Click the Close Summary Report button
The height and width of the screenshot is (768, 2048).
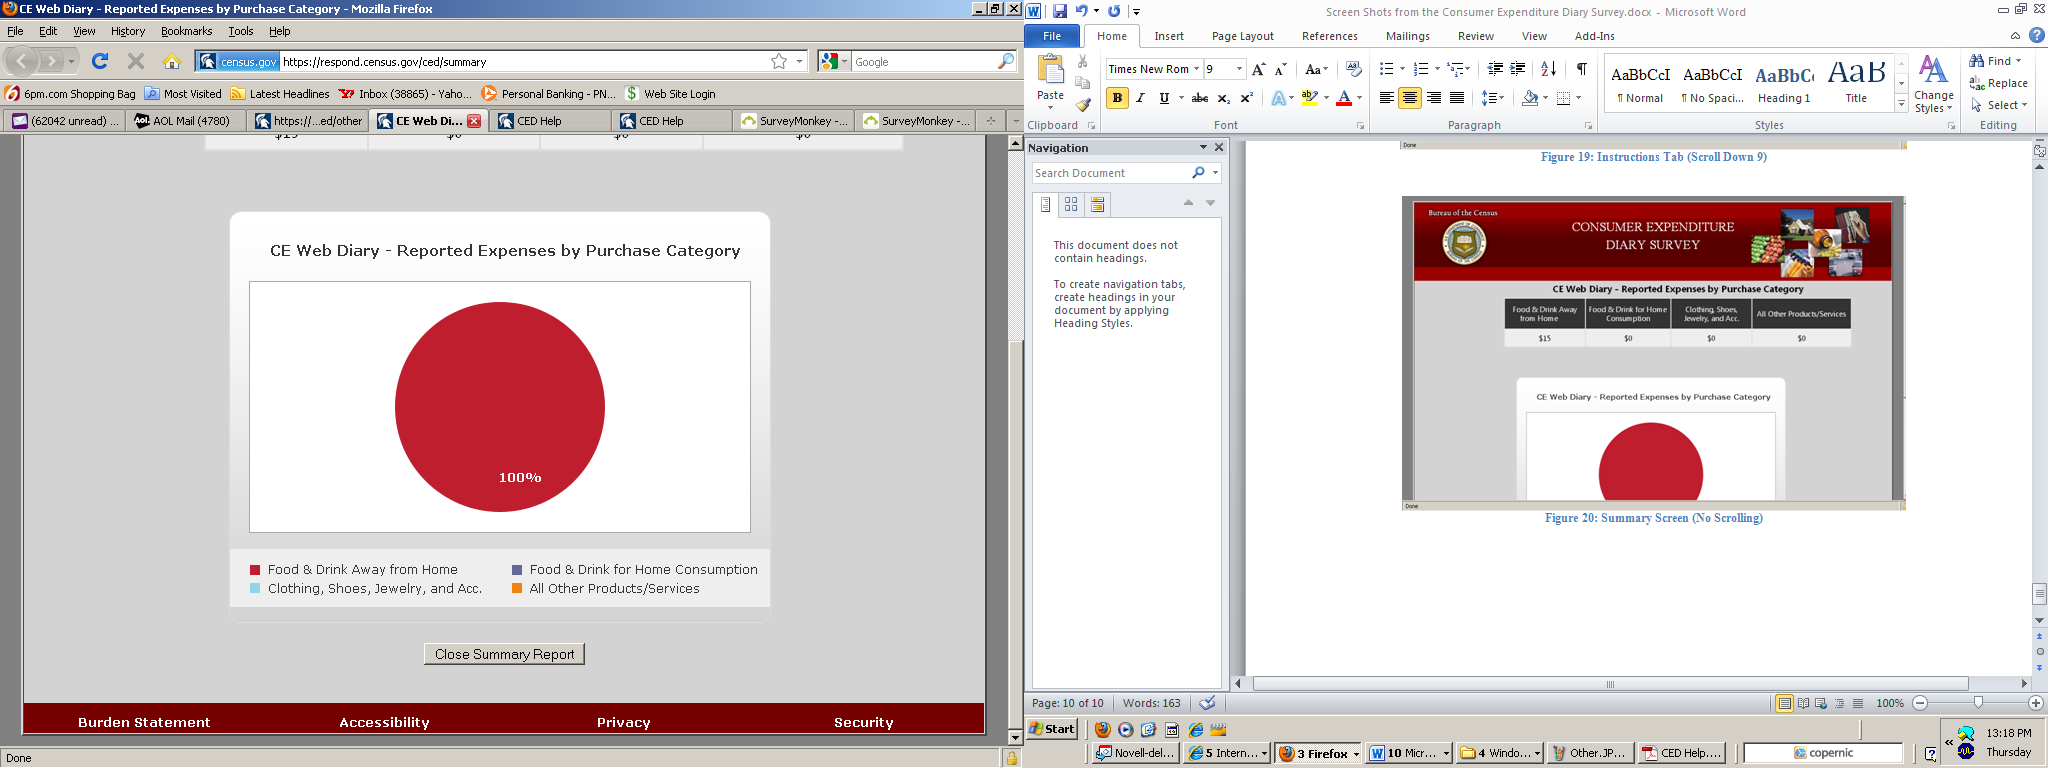click(x=504, y=654)
